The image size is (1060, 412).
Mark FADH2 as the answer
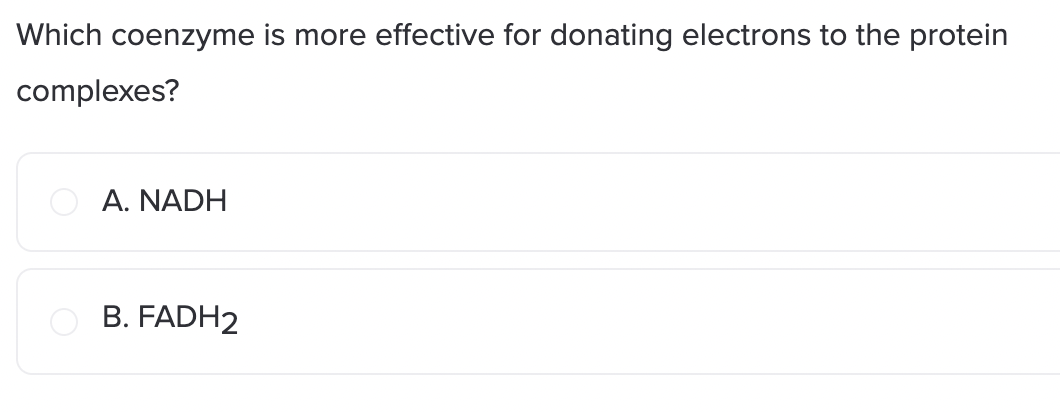click(64, 321)
